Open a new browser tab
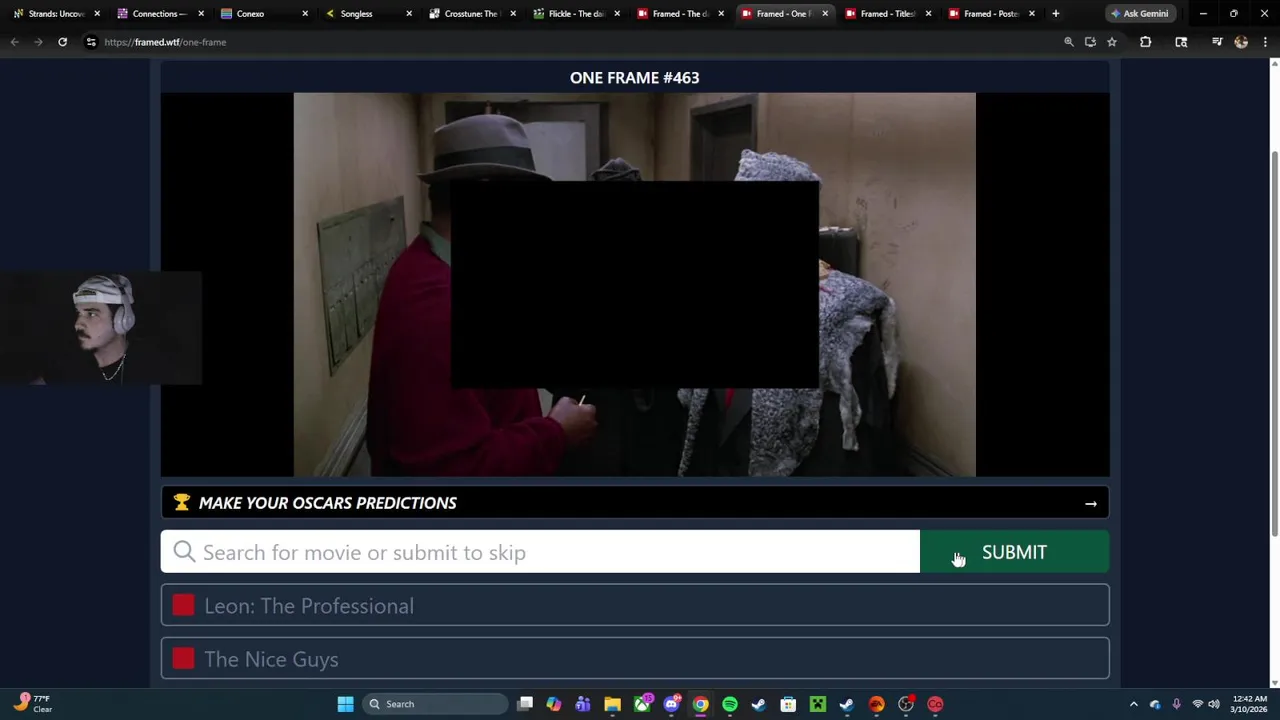 click(x=1055, y=14)
